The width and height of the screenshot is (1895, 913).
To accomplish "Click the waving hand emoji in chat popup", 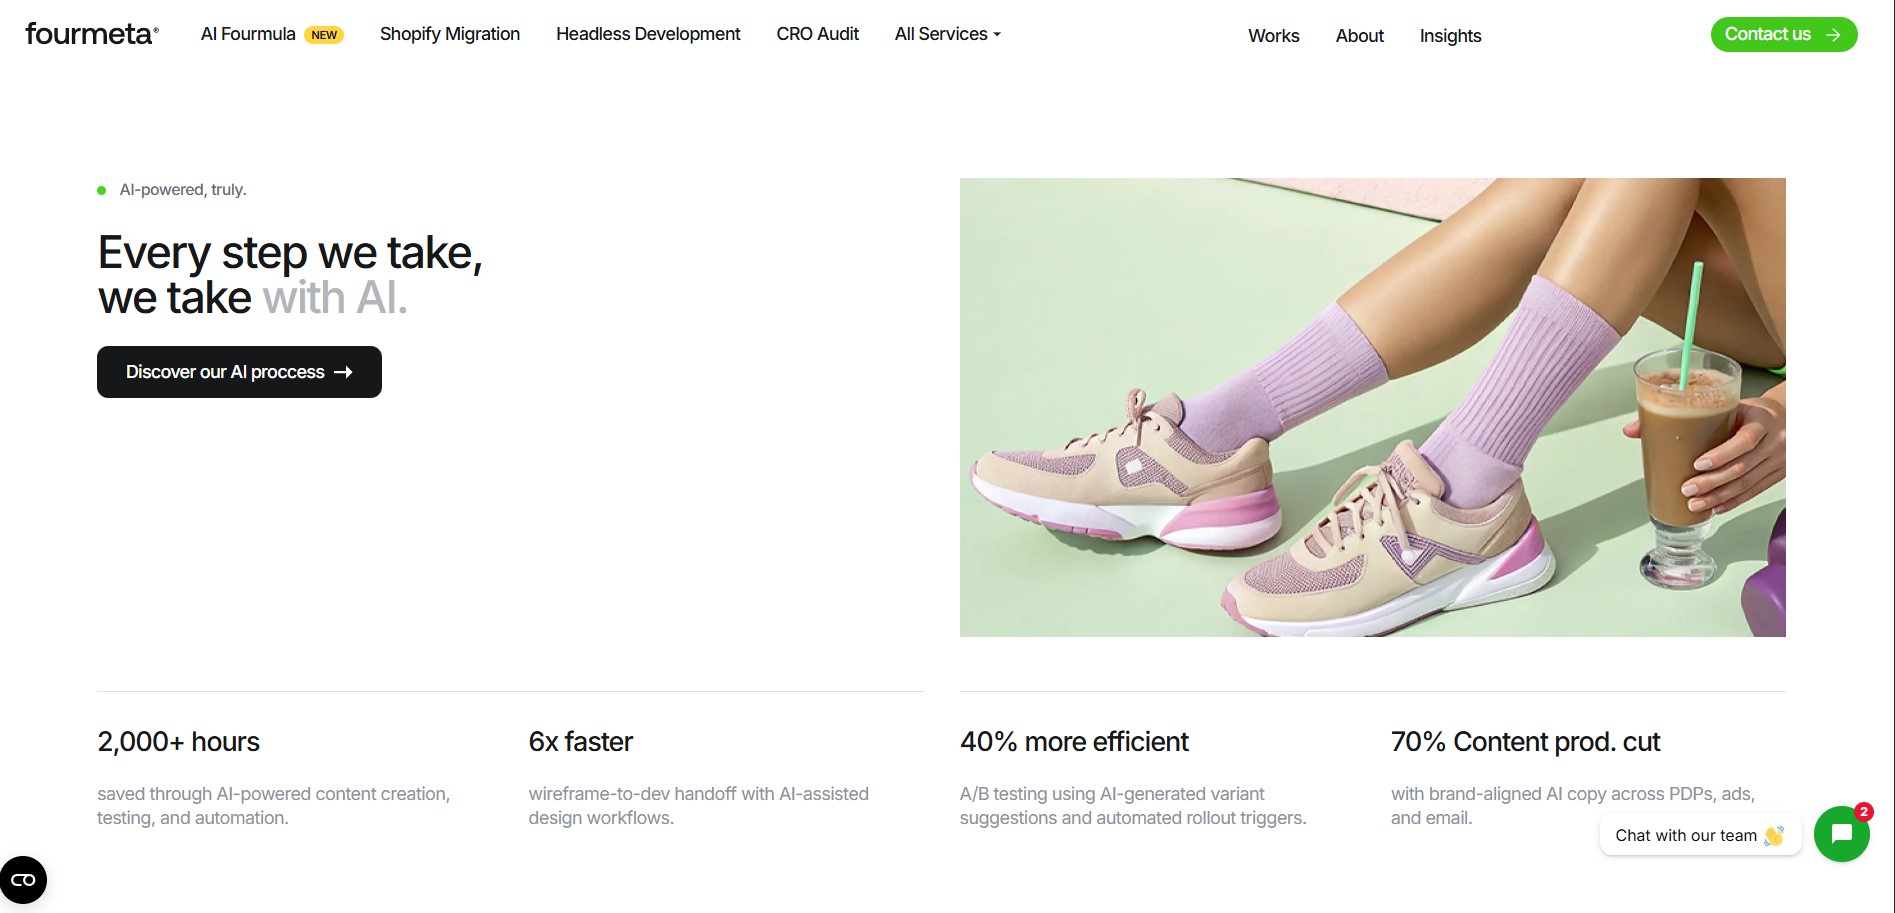I will coord(1773,835).
